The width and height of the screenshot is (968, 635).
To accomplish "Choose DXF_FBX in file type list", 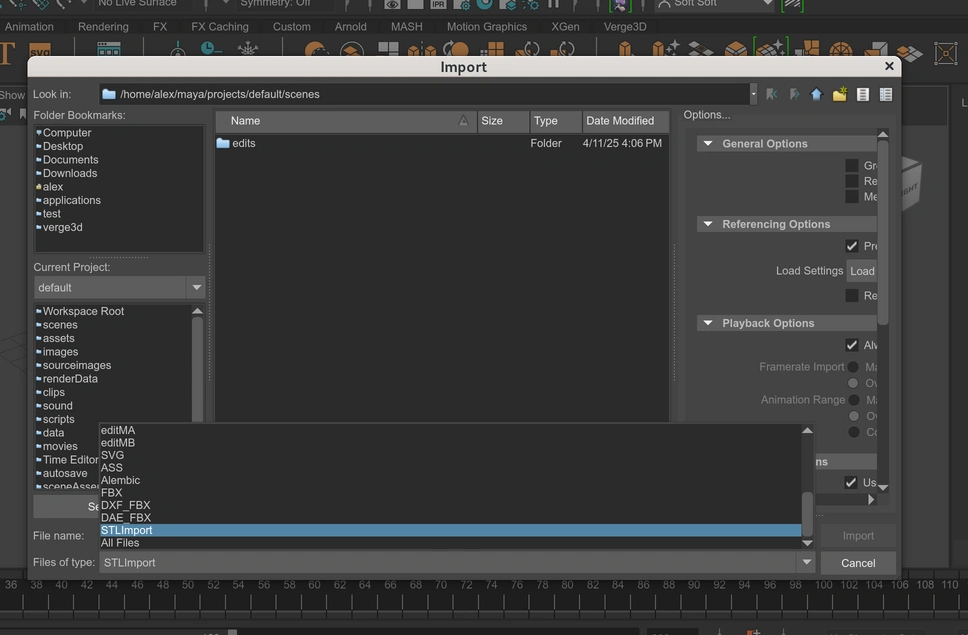I will 450,505.
